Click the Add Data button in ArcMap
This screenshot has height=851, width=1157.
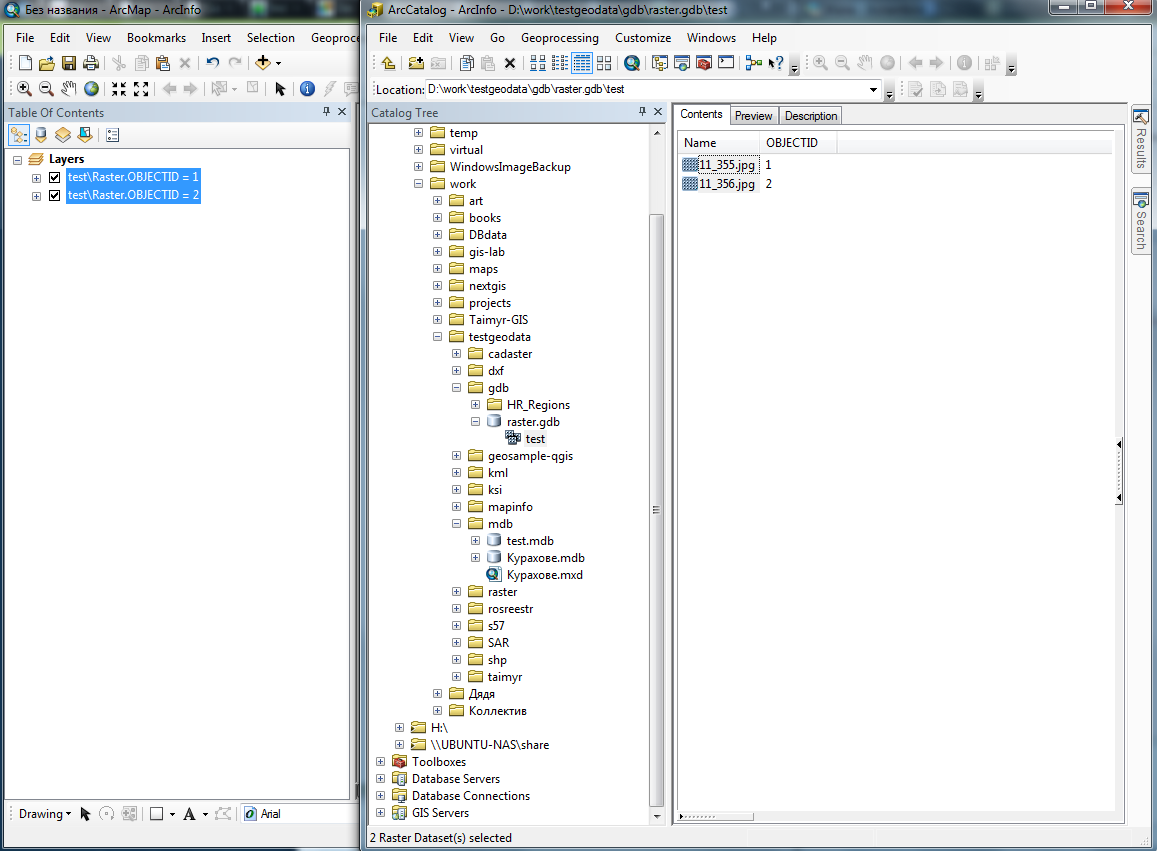tap(263, 62)
